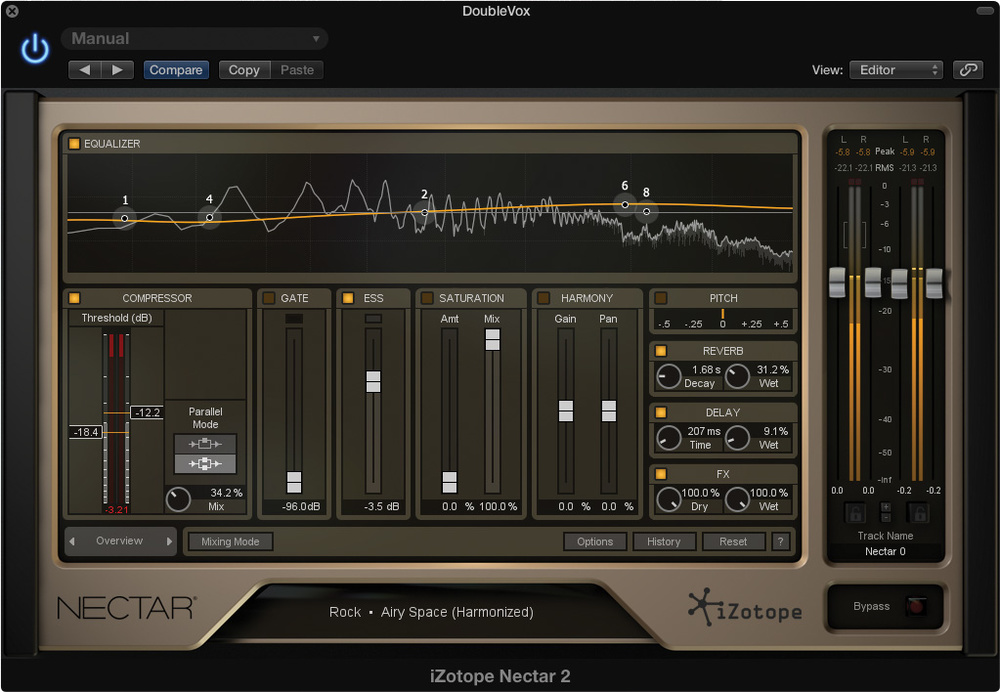Image resolution: width=1000 pixels, height=692 pixels.
Task: Click the Compare button
Action: pos(176,70)
